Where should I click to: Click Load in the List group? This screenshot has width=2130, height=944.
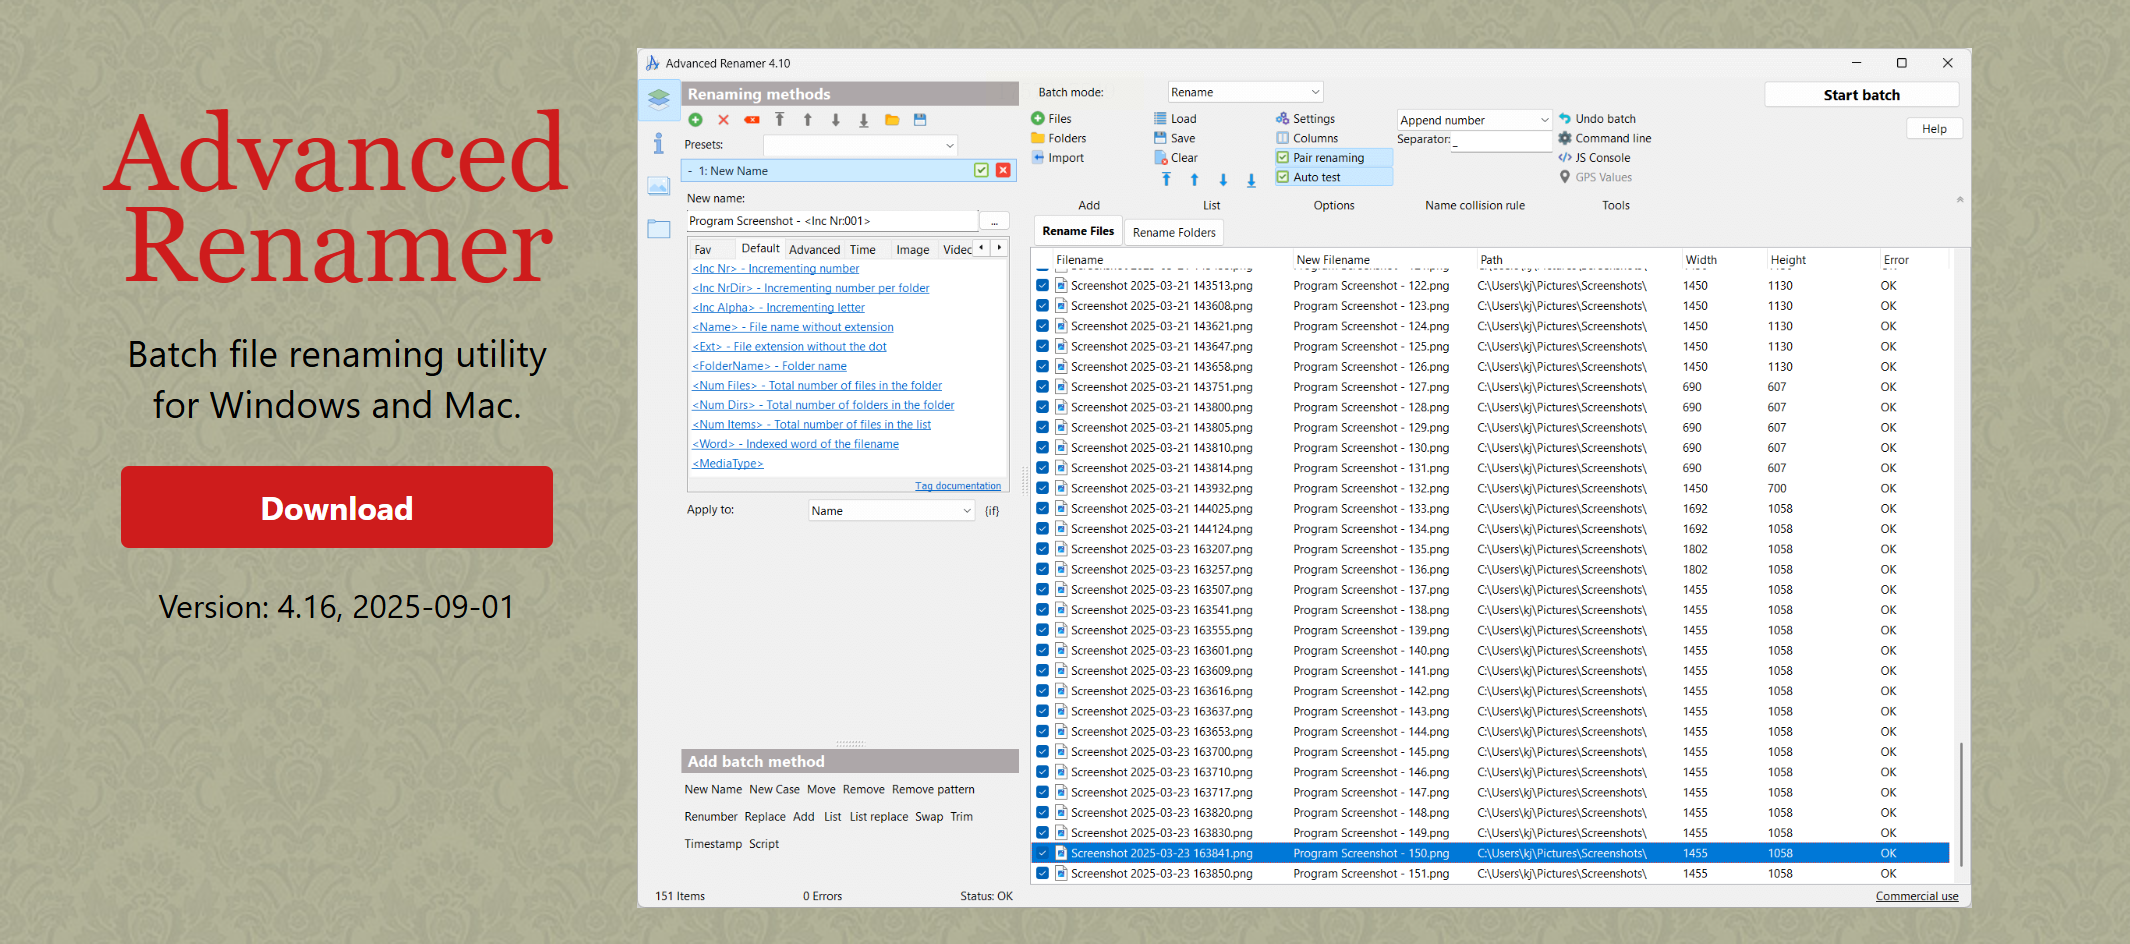point(1175,119)
